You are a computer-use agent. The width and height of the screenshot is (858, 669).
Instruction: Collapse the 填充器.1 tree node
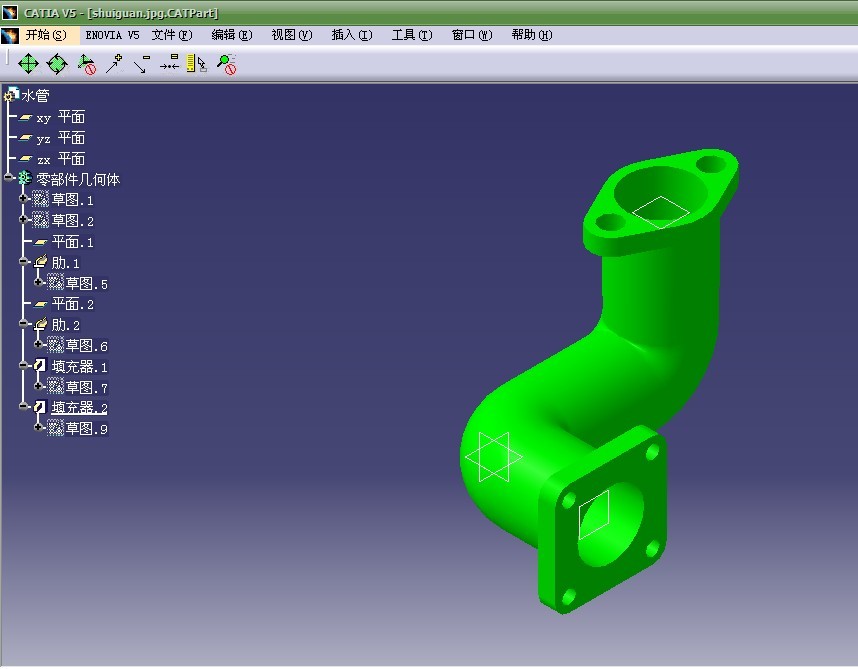pyautogui.click(x=24, y=366)
